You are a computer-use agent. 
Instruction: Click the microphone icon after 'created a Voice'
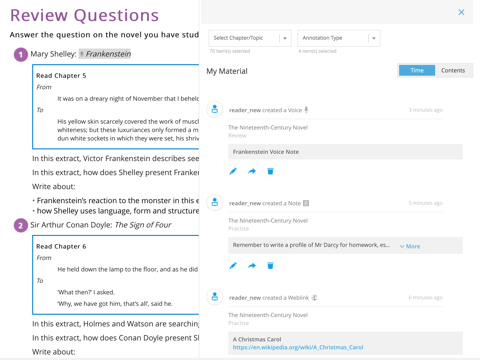pyautogui.click(x=306, y=110)
